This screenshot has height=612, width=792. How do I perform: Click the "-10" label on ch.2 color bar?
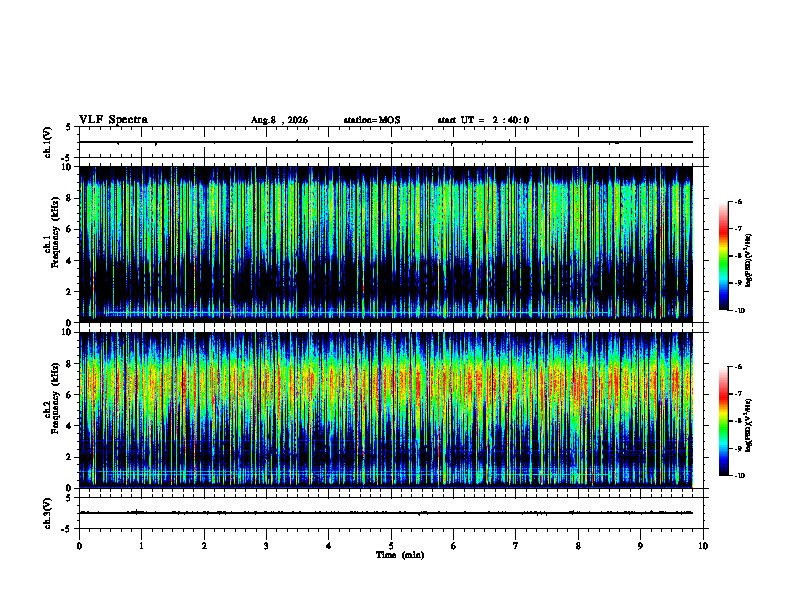click(x=739, y=476)
